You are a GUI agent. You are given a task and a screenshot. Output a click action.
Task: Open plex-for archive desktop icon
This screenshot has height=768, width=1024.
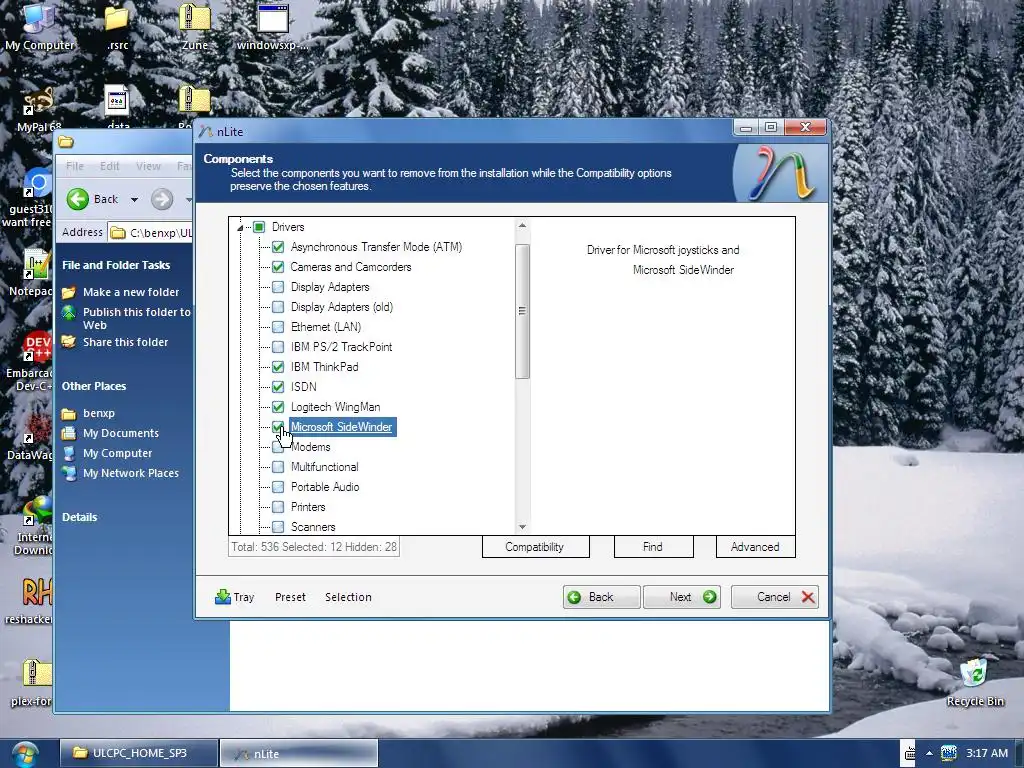point(33,682)
